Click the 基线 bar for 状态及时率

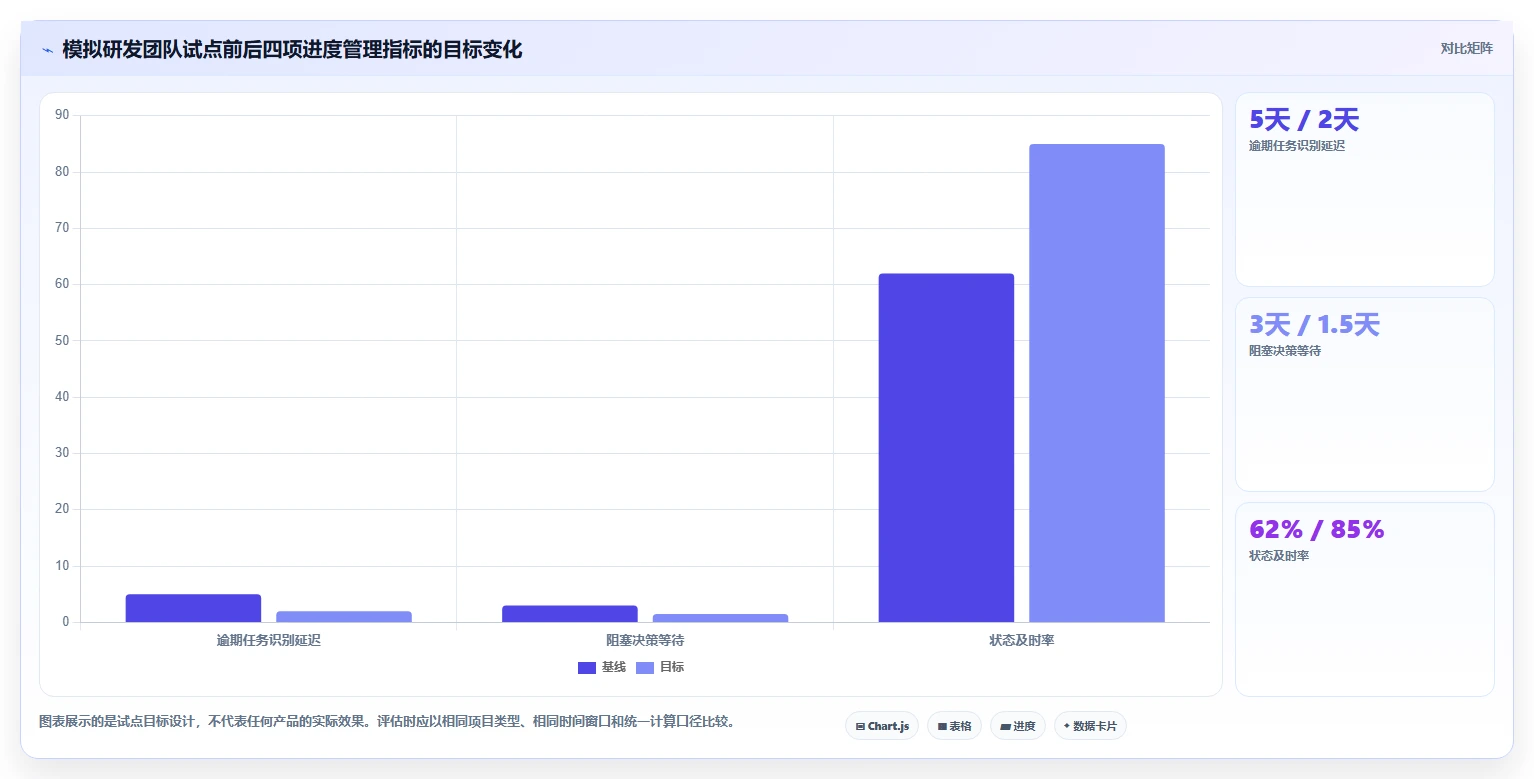pos(946,448)
